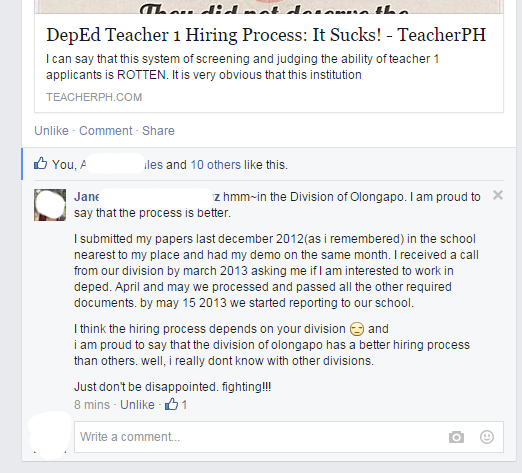Click Comment under the post
Viewport: 522px width, 473px height.
pos(105,131)
